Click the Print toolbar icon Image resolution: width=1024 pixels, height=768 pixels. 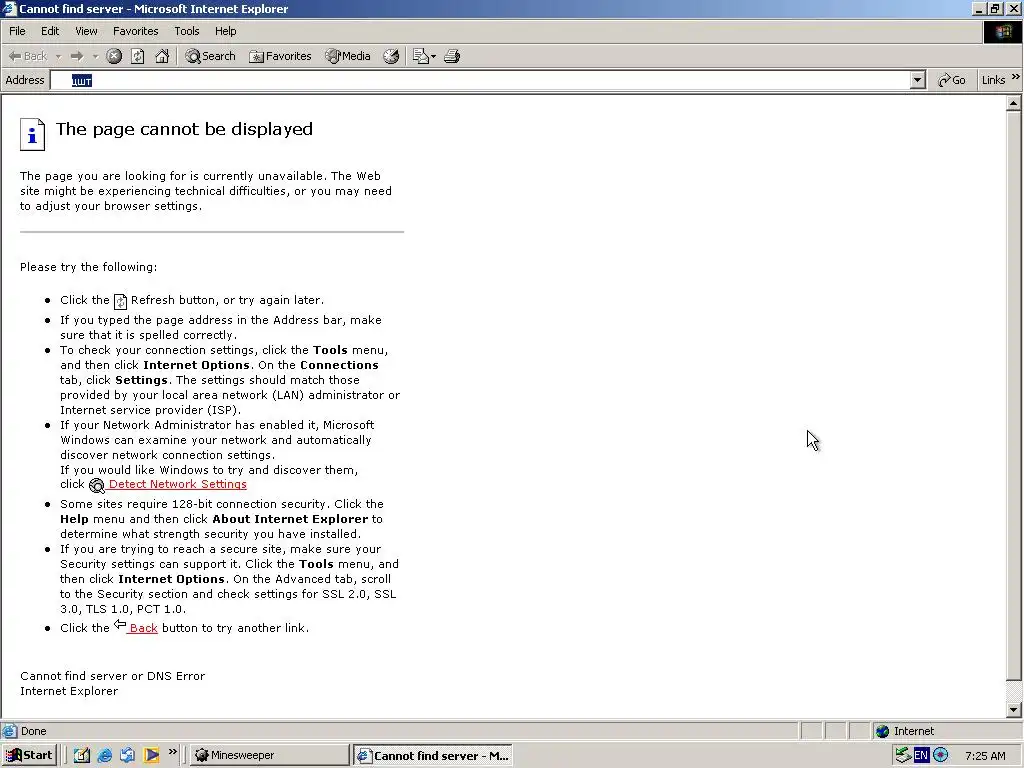pyautogui.click(x=452, y=56)
